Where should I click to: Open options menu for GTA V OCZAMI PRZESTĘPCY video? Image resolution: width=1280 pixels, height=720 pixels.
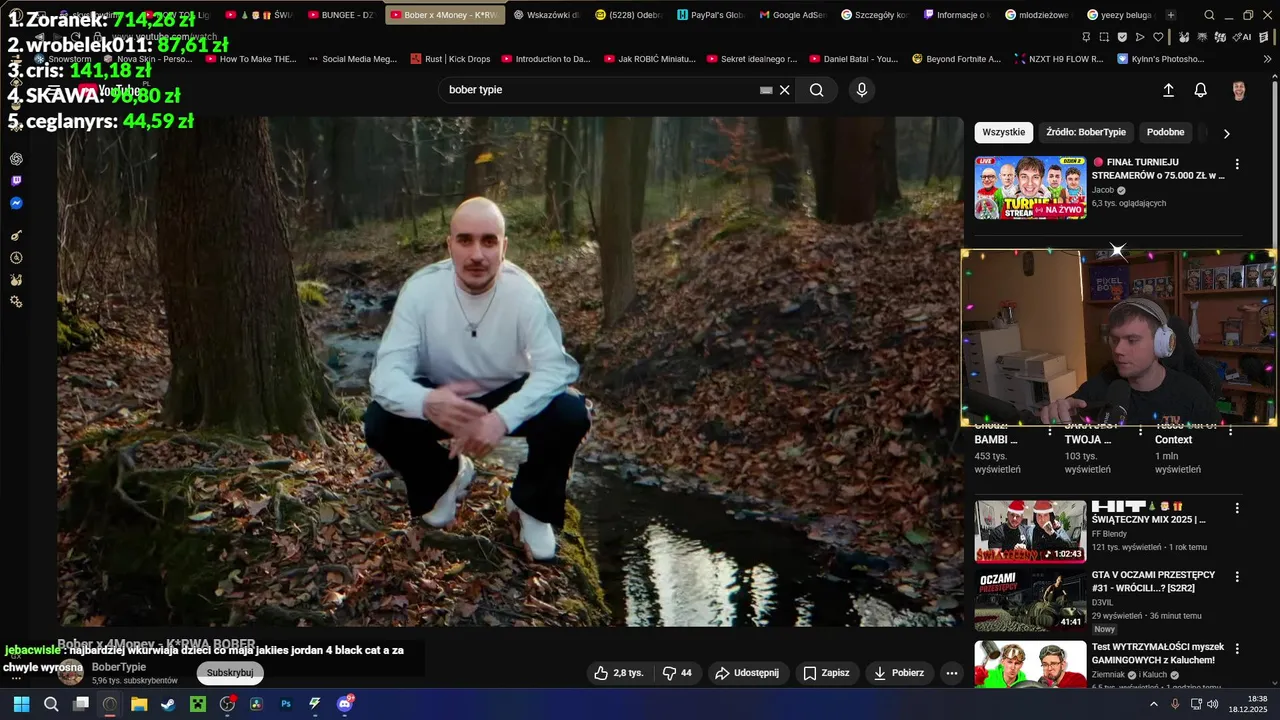coord(1237,577)
